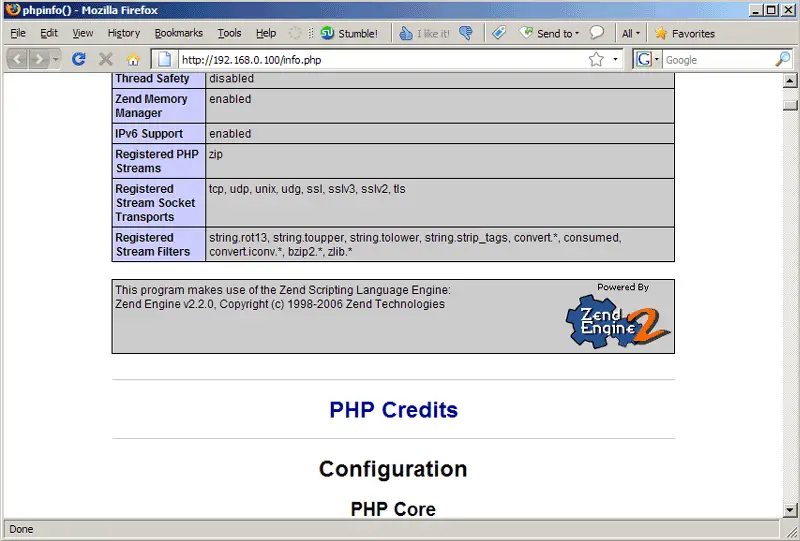Click the Zend Memory Manager label
This screenshot has width=800, height=541.
click(151, 106)
